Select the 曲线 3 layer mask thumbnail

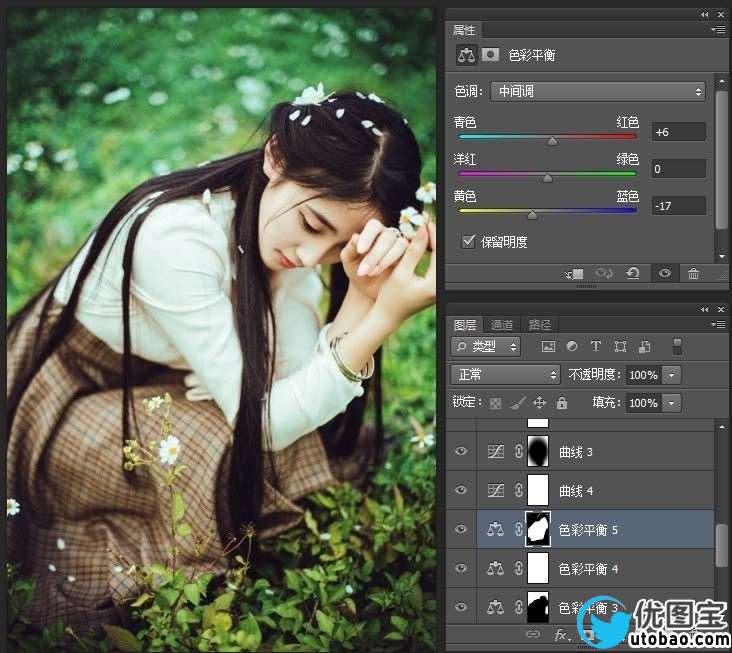pos(538,451)
